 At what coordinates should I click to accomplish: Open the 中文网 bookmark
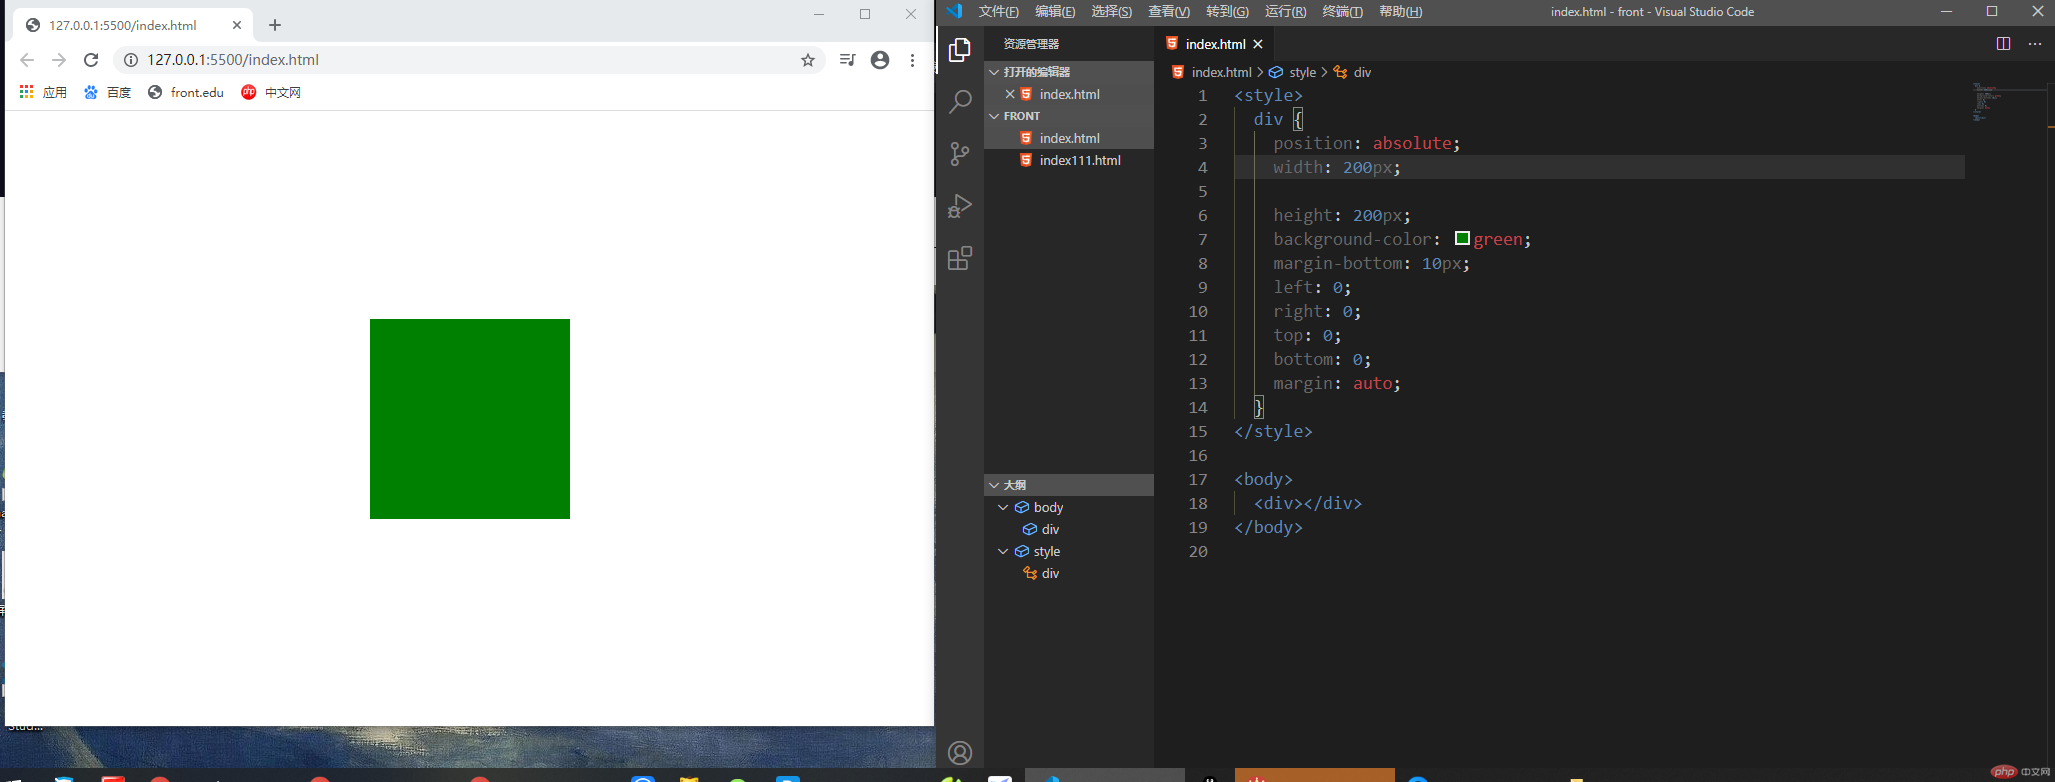click(271, 92)
